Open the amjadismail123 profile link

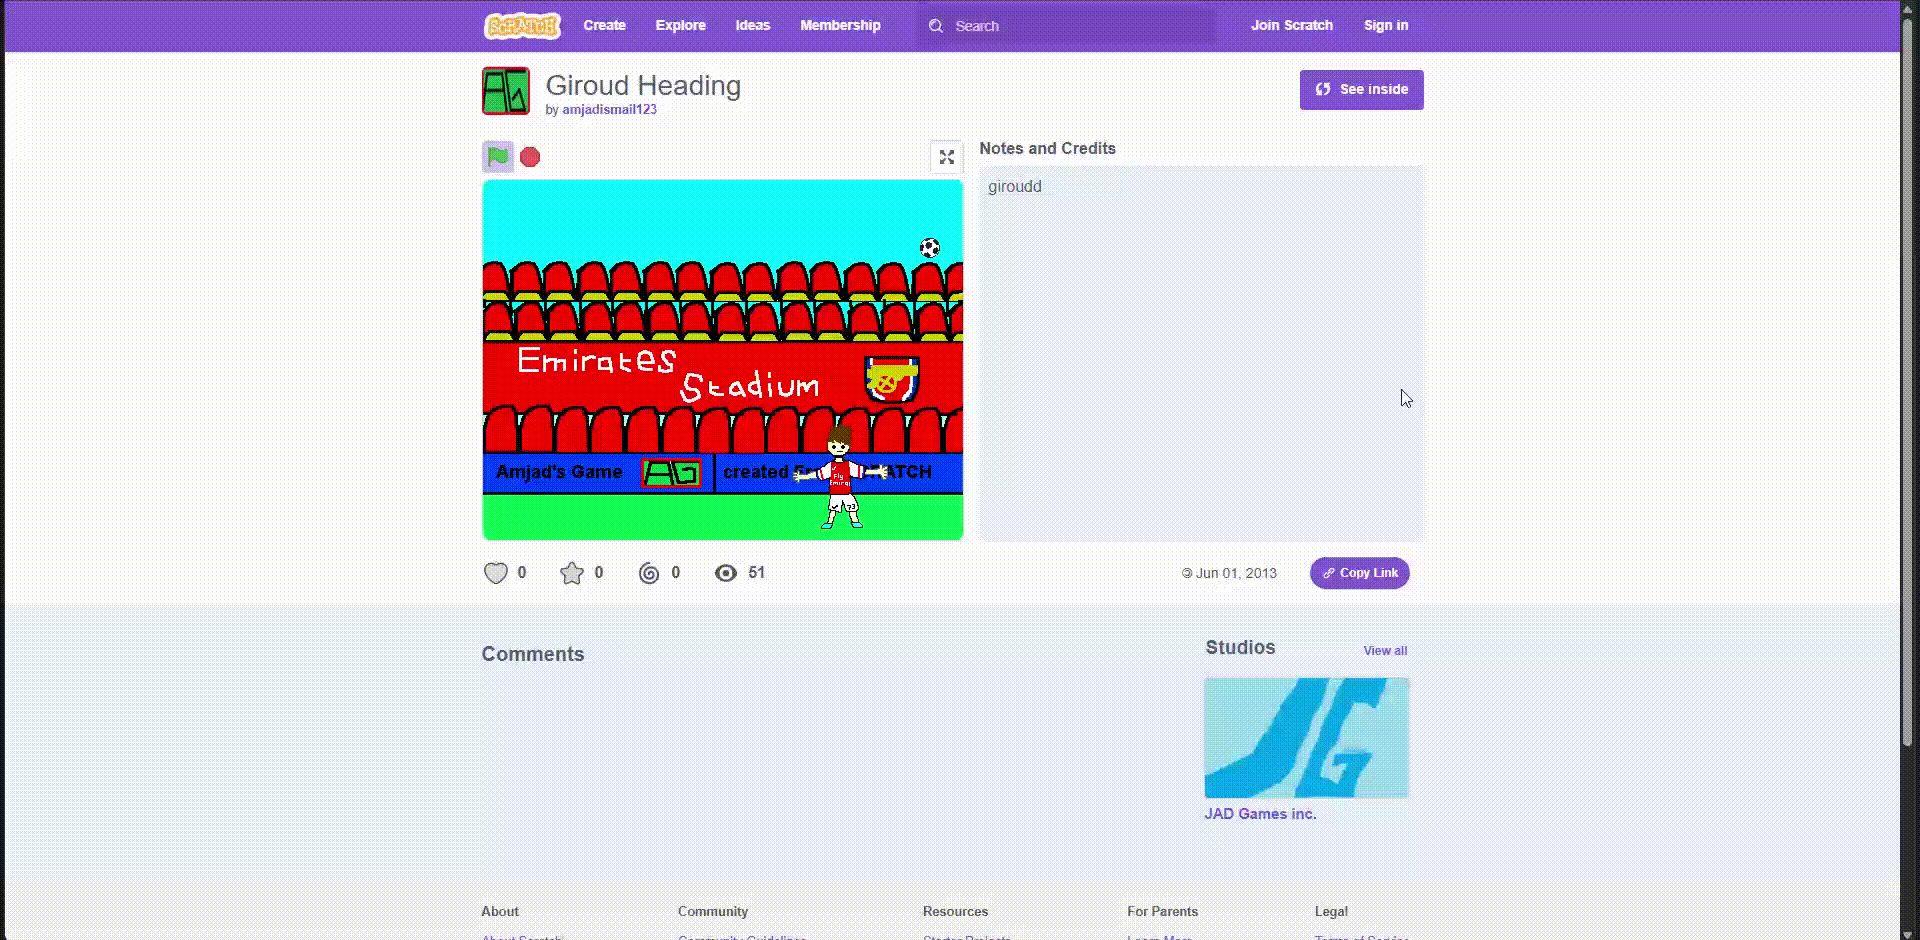point(609,110)
